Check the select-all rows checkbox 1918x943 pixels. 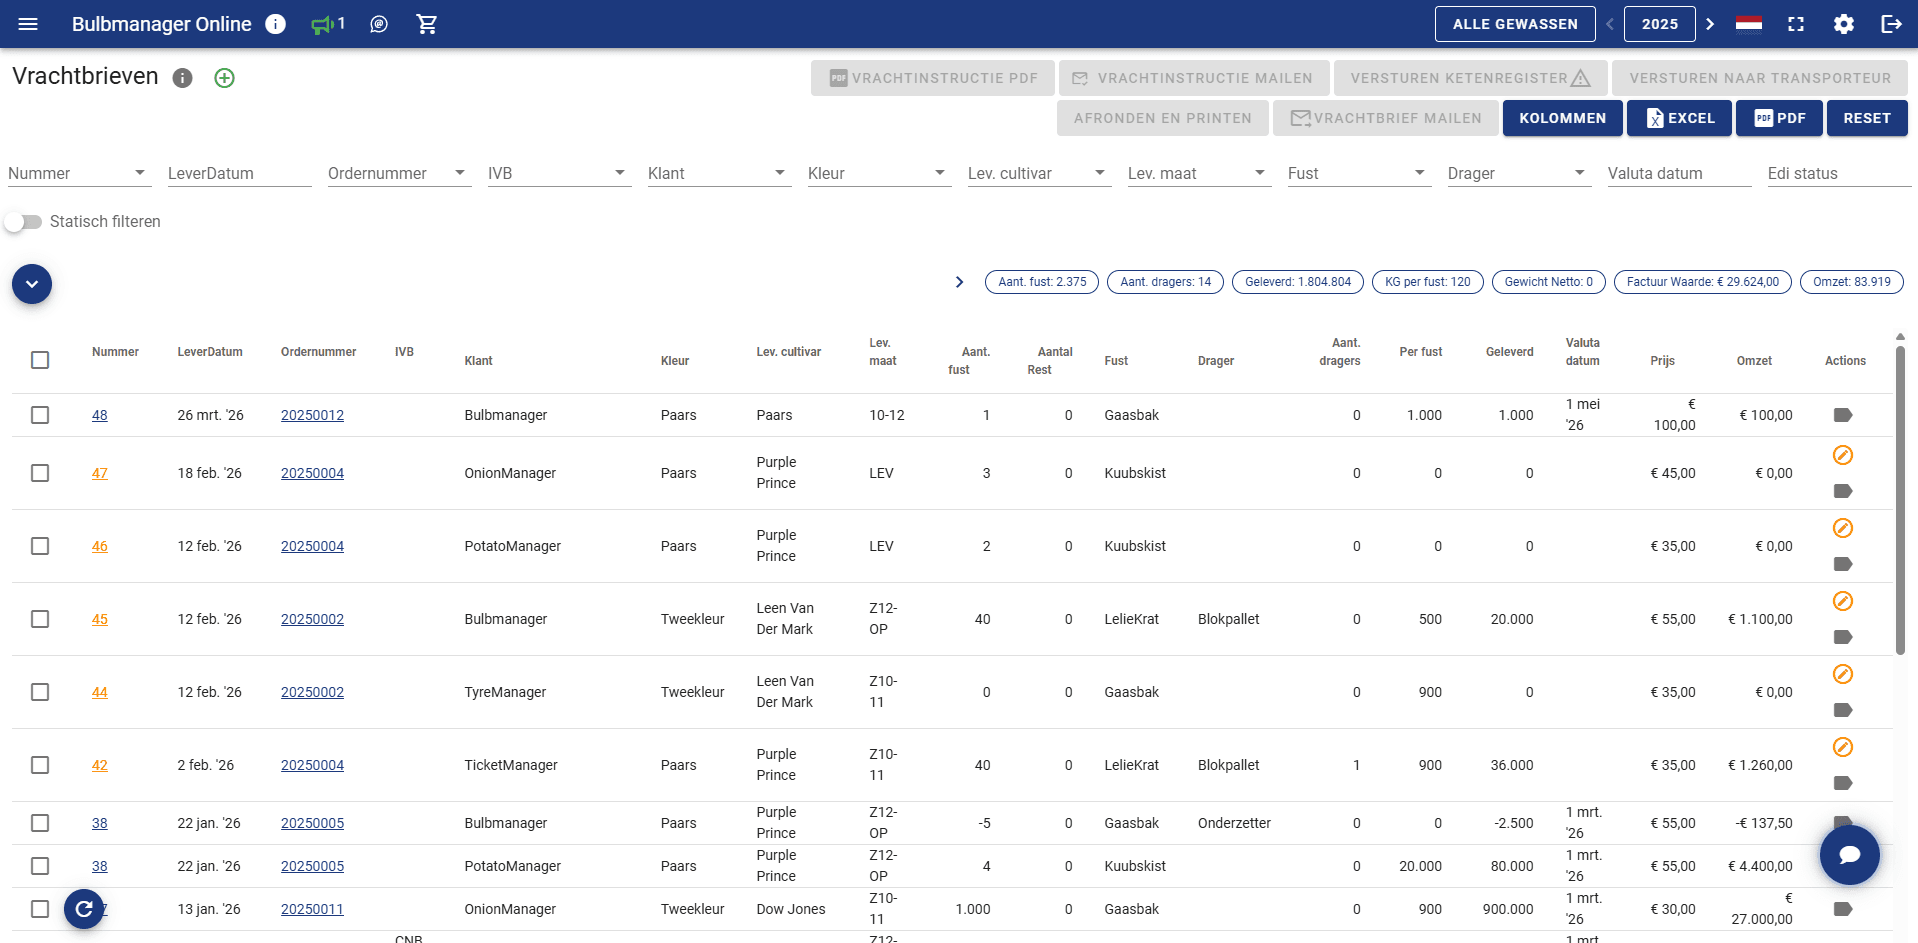[40, 360]
